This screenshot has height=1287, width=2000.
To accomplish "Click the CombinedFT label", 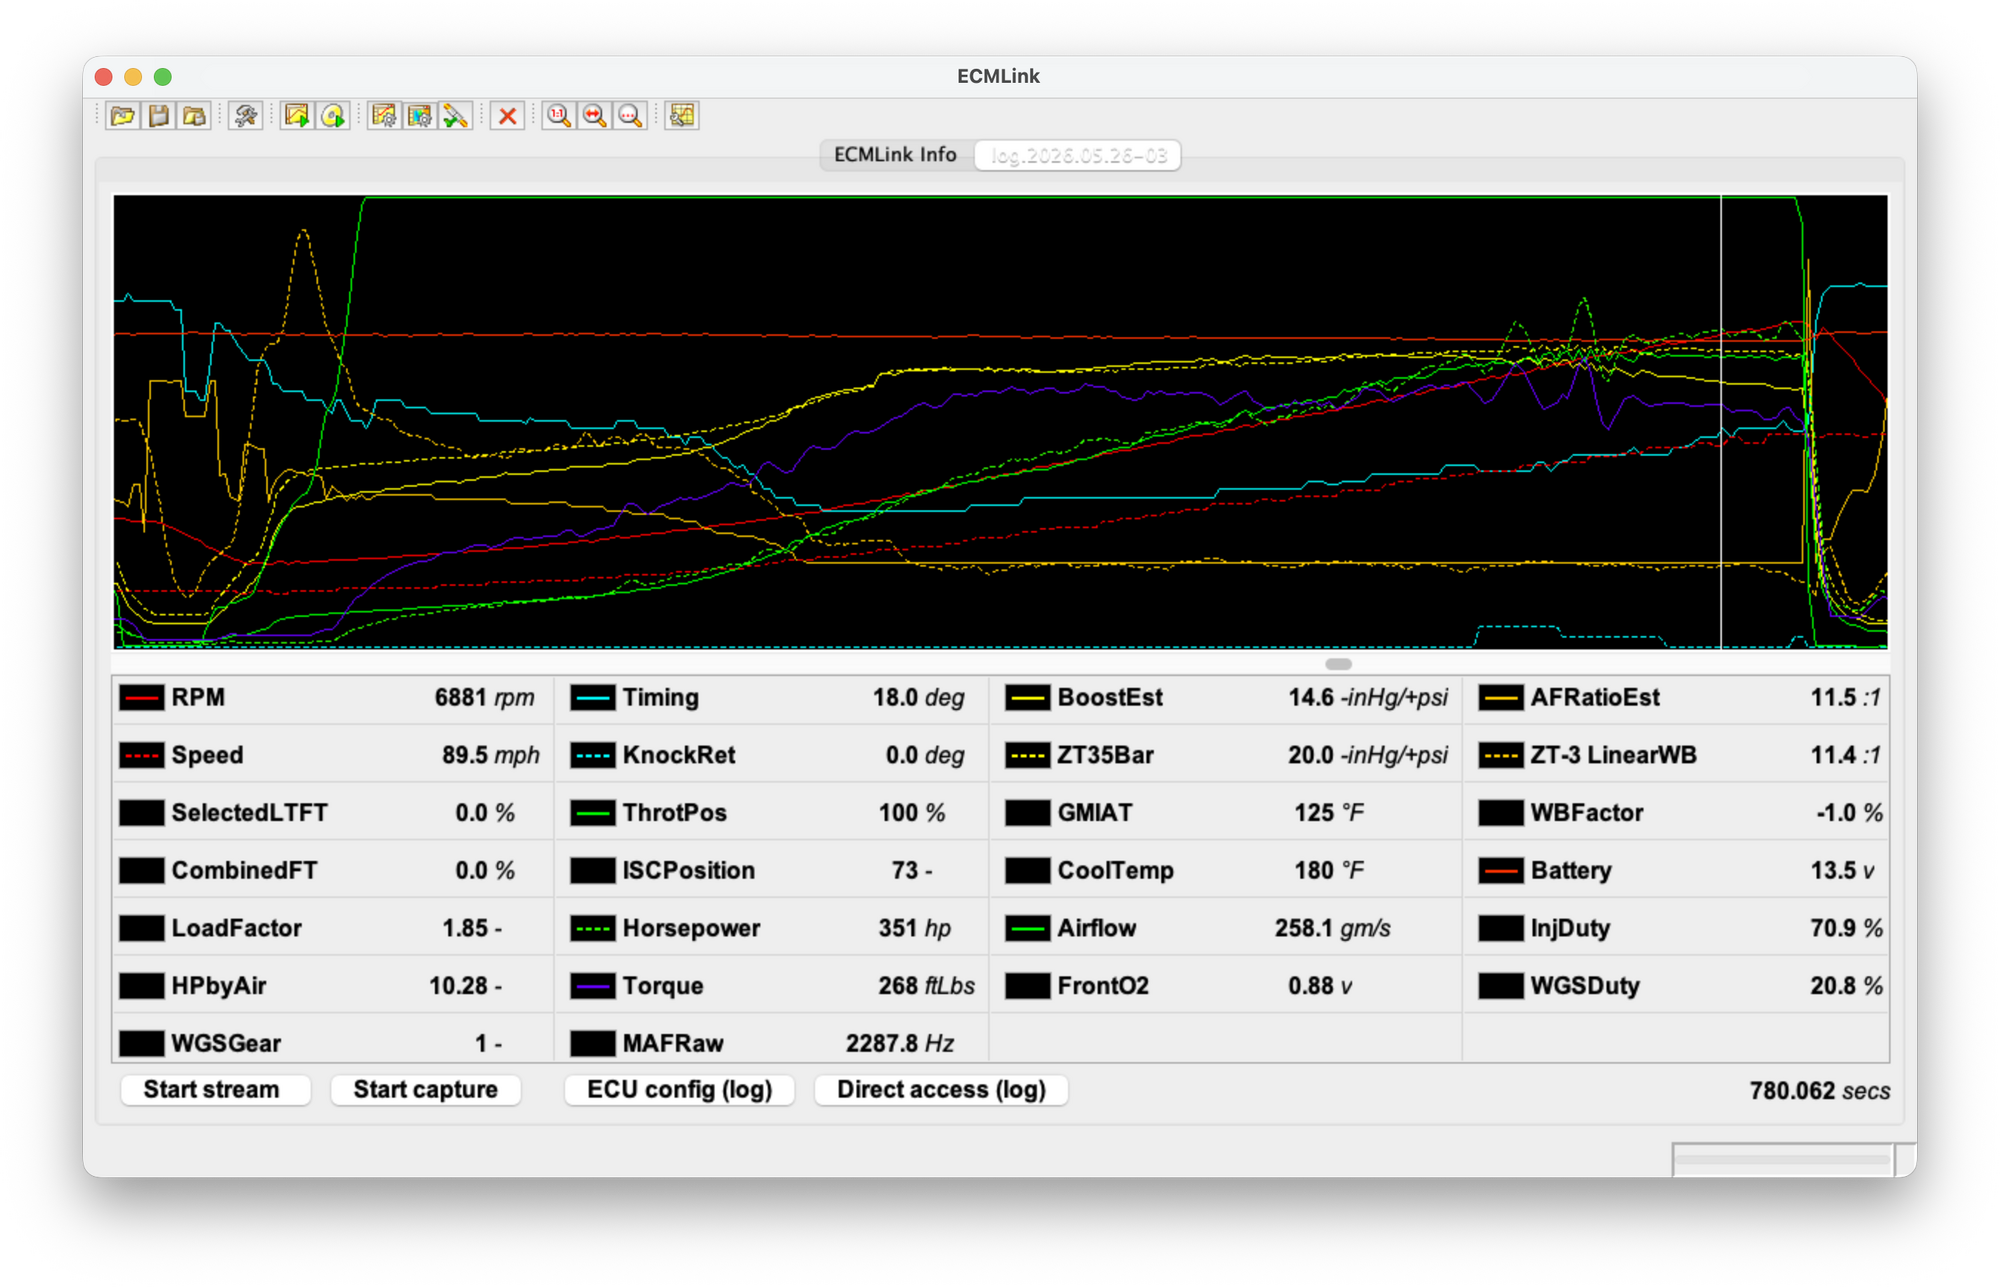I will pos(244,871).
